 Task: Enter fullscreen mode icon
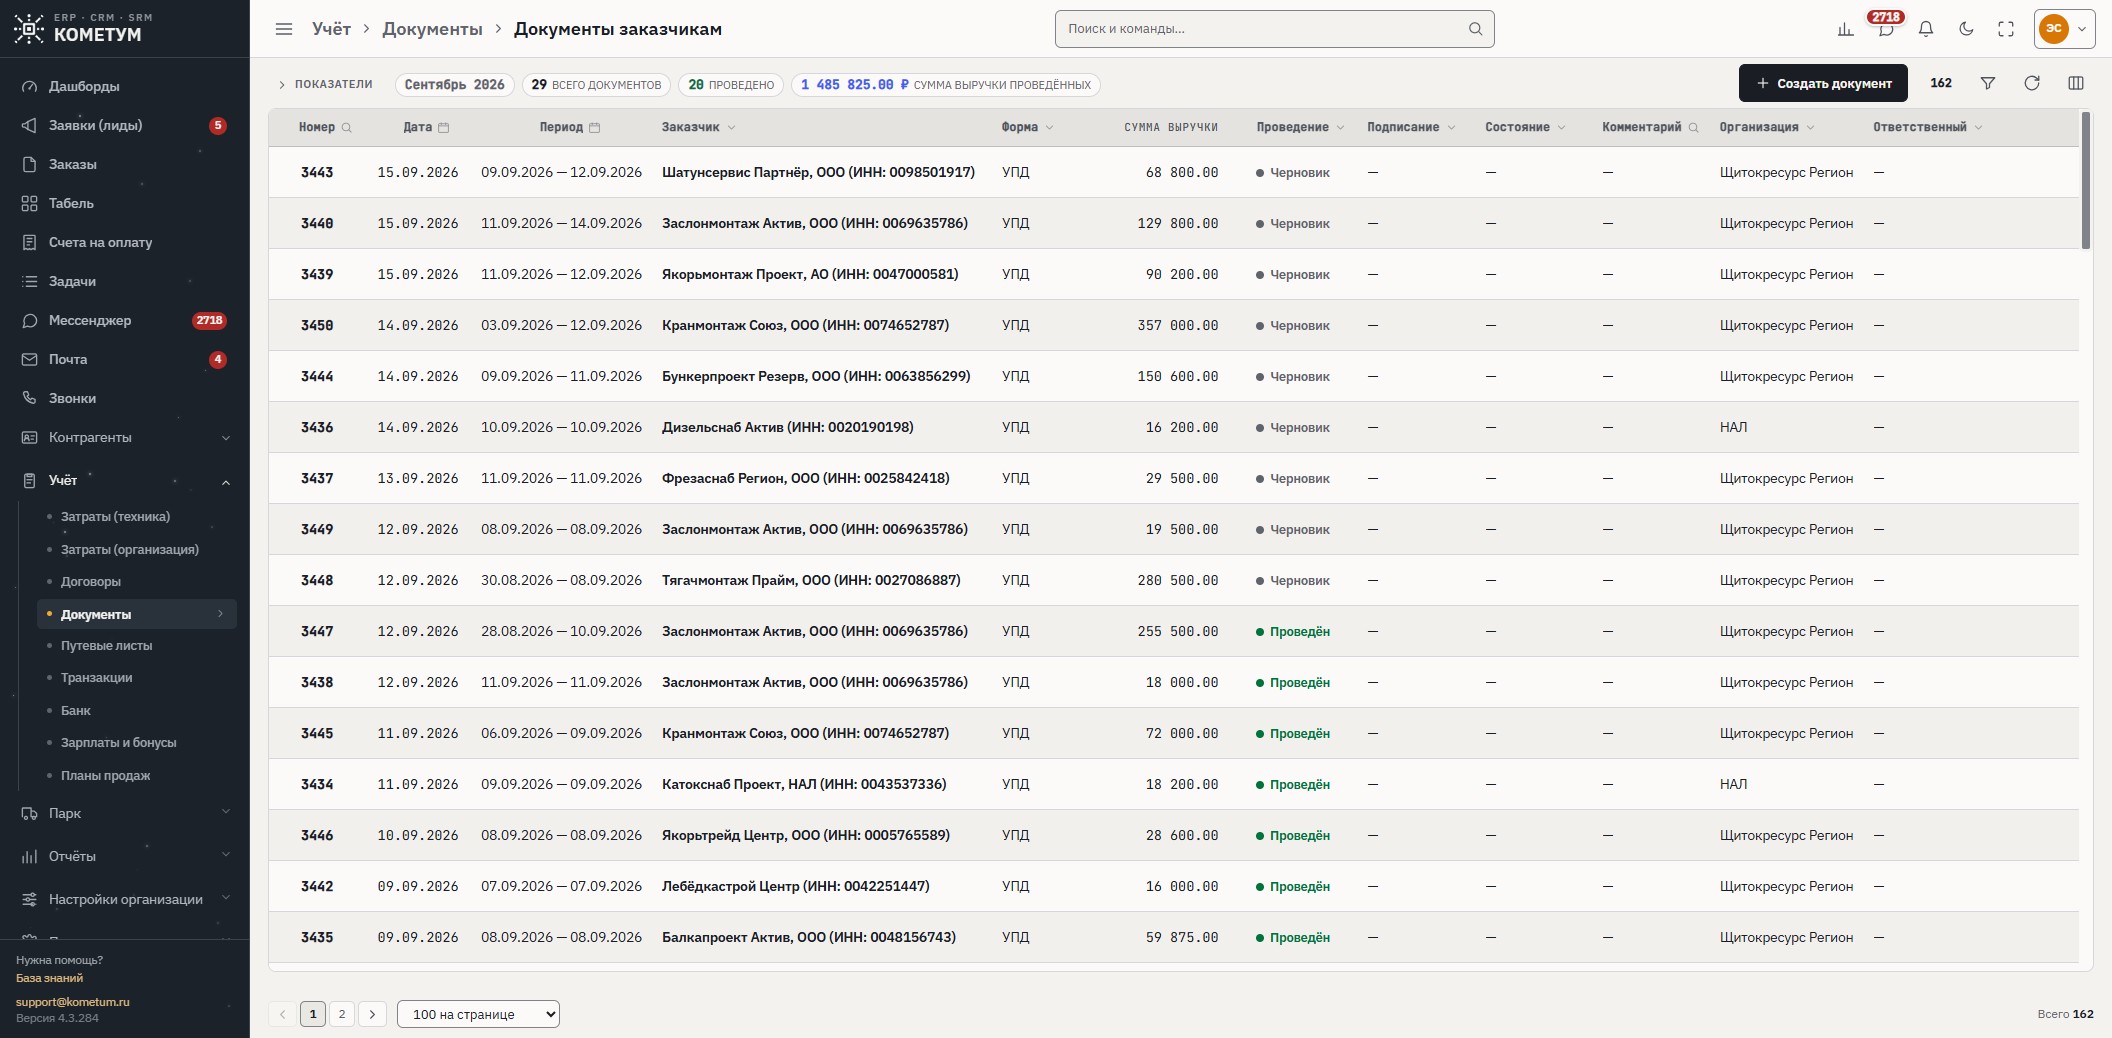point(2006,29)
